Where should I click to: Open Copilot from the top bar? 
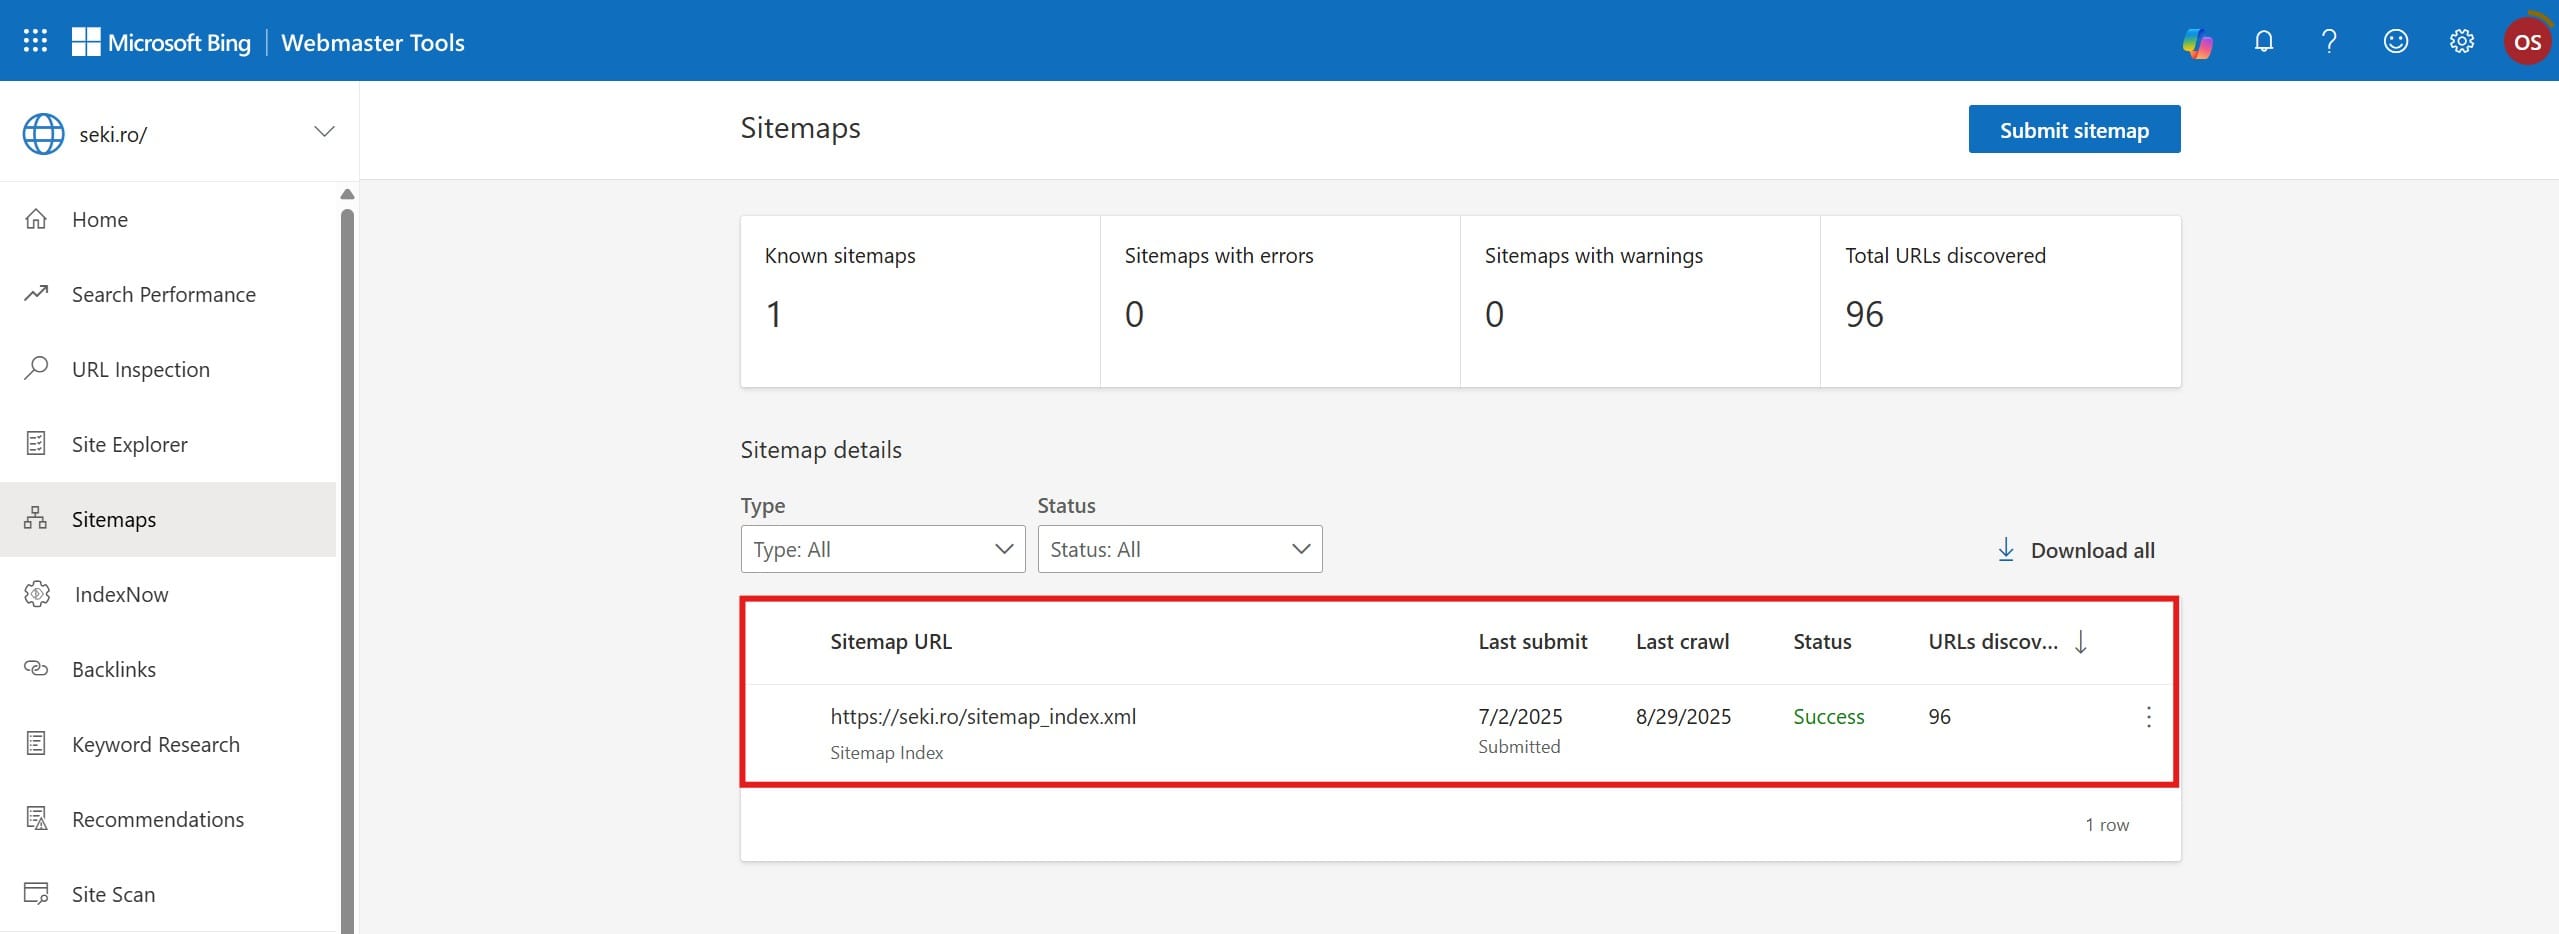2197,41
